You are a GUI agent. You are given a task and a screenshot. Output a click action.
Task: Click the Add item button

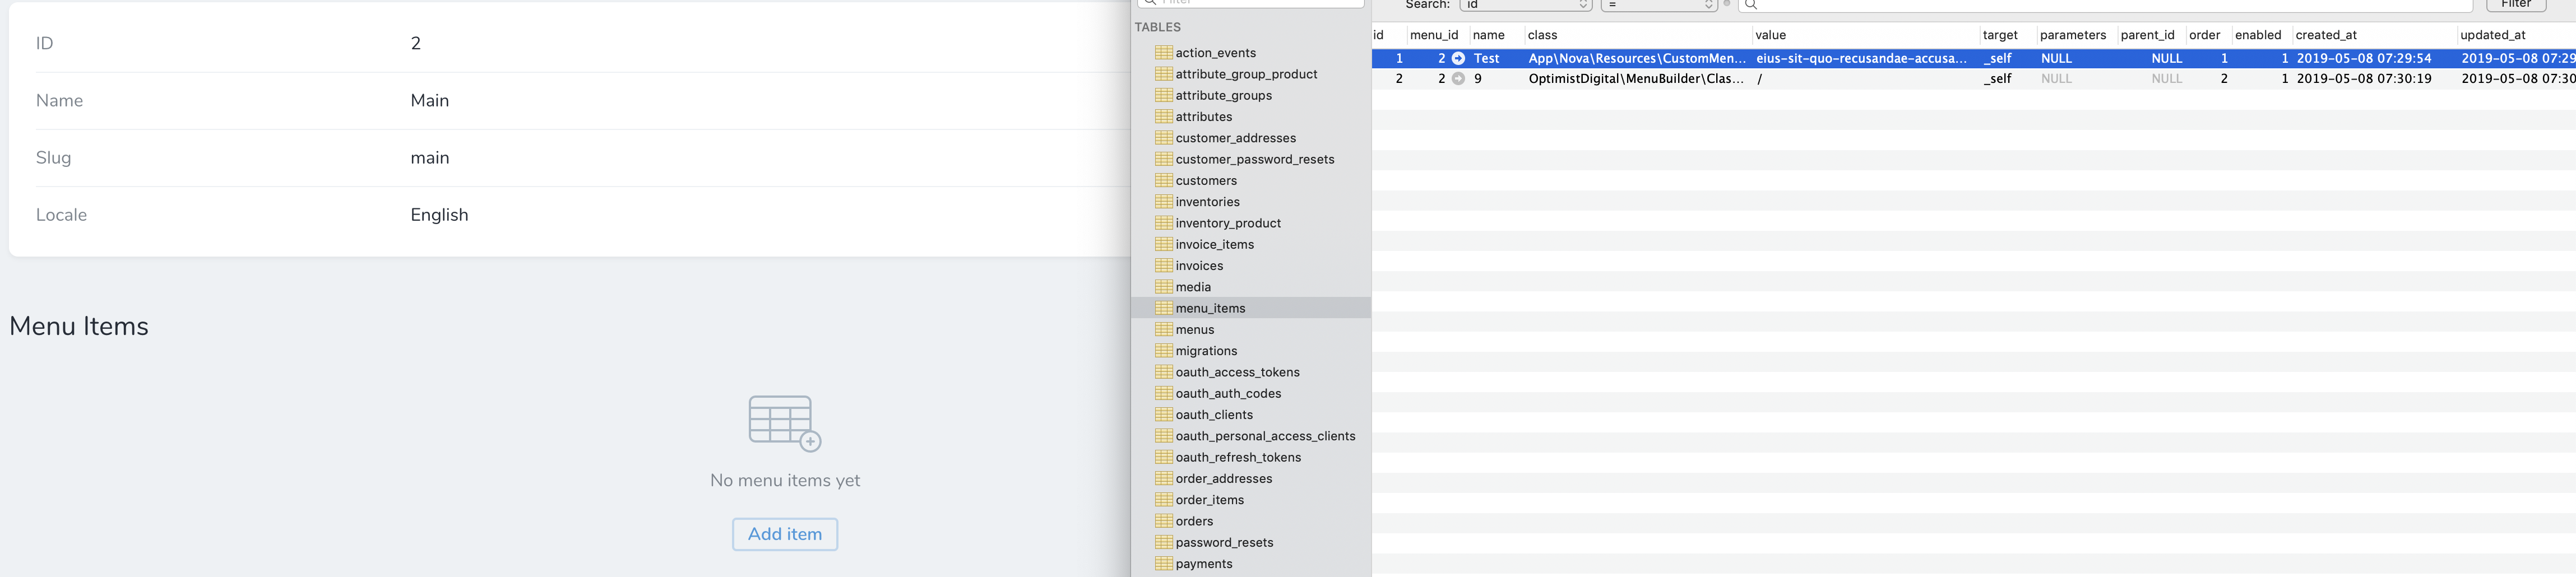click(x=784, y=534)
